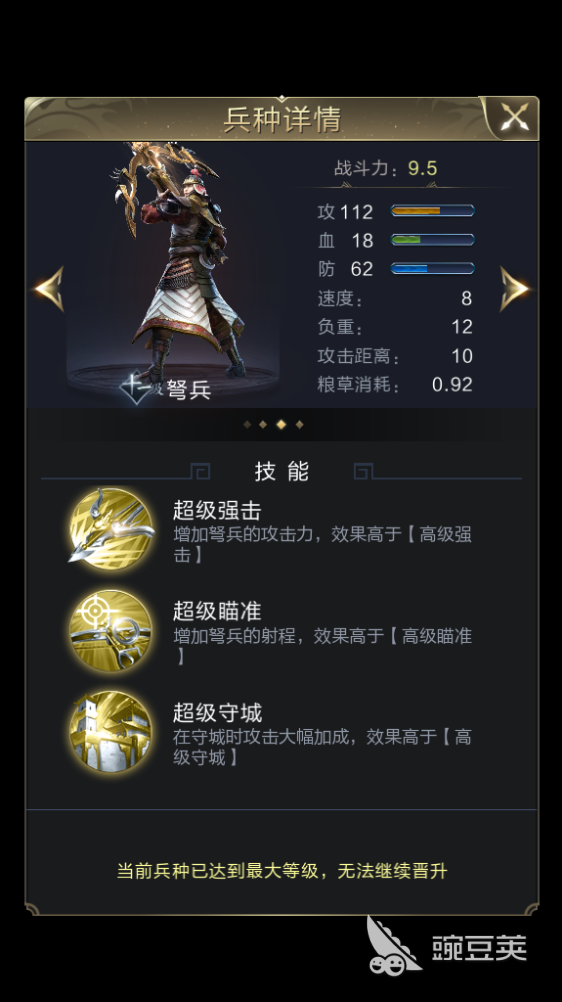Viewport: 562px width, 1002px height.
Task: Tap the crossbowman character model
Action: tap(179, 262)
